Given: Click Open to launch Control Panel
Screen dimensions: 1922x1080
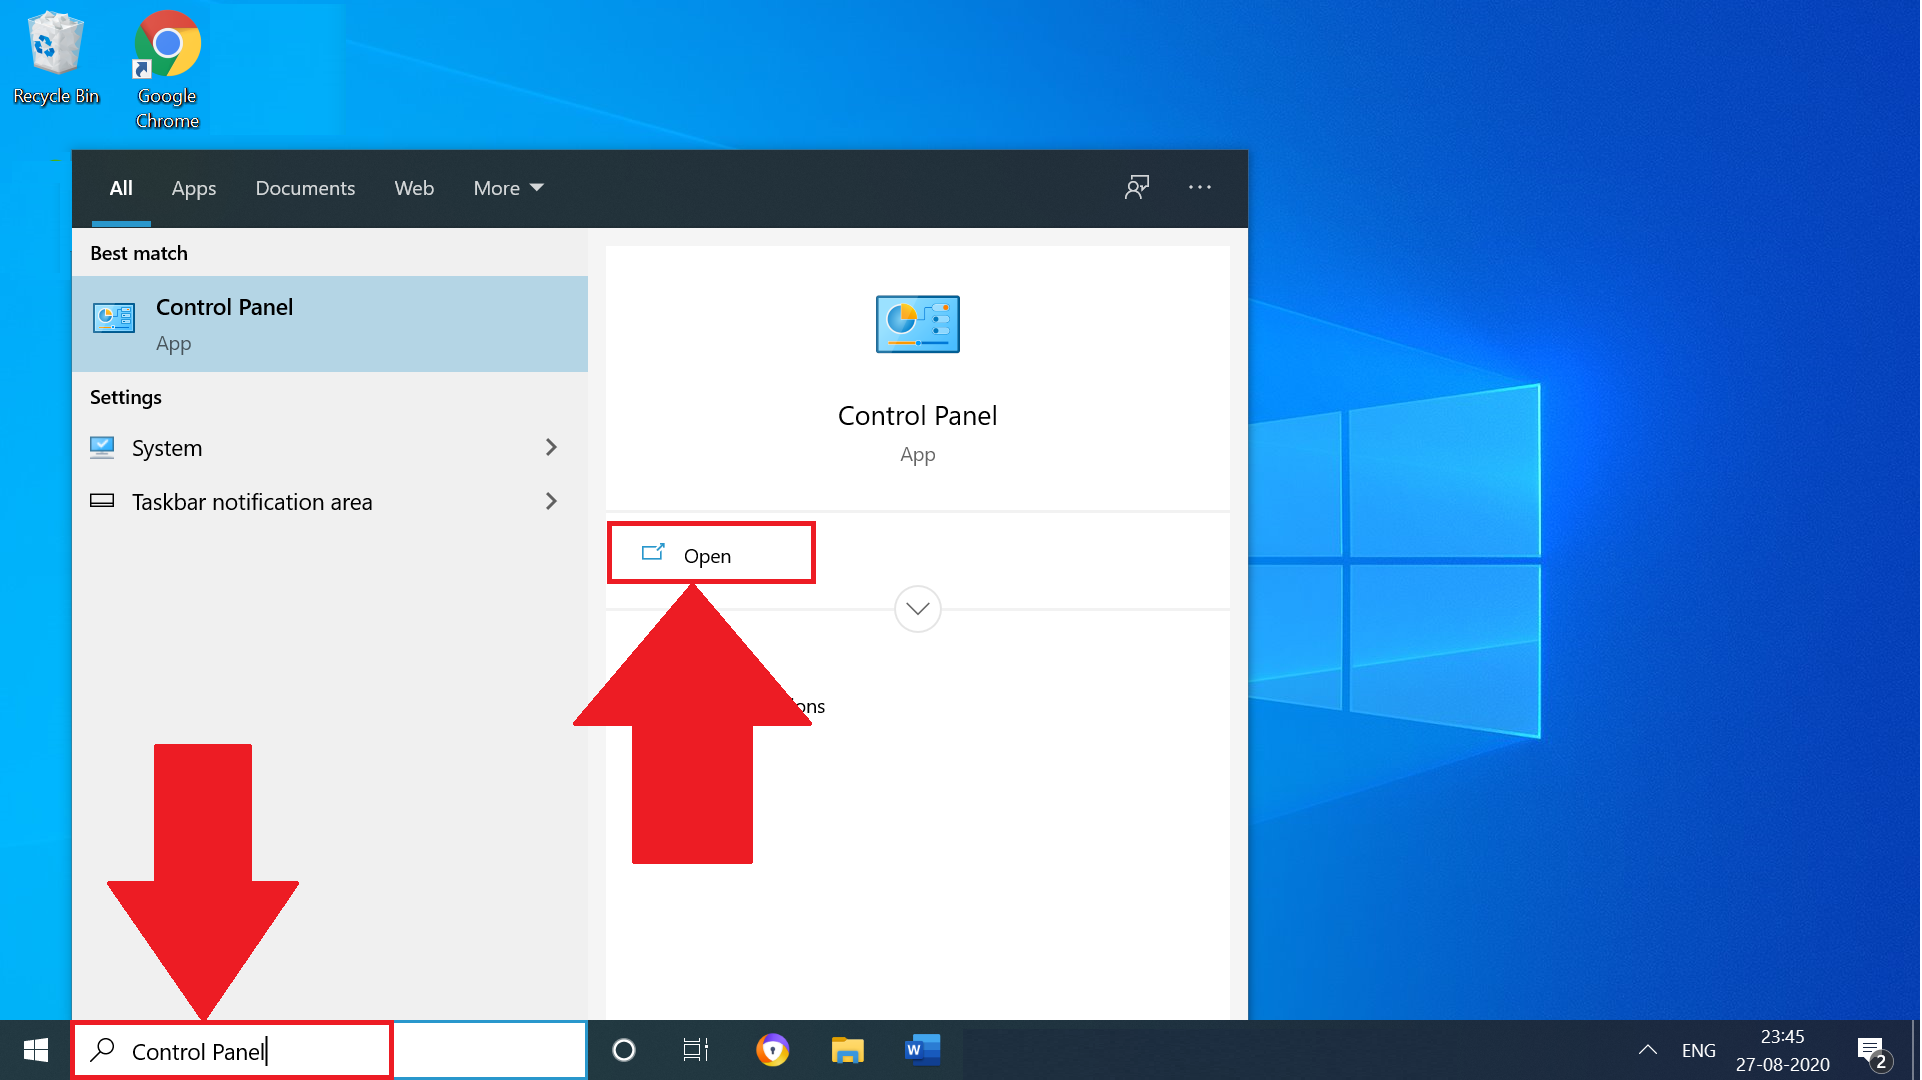Looking at the screenshot, I should click(x=709, y=554).
